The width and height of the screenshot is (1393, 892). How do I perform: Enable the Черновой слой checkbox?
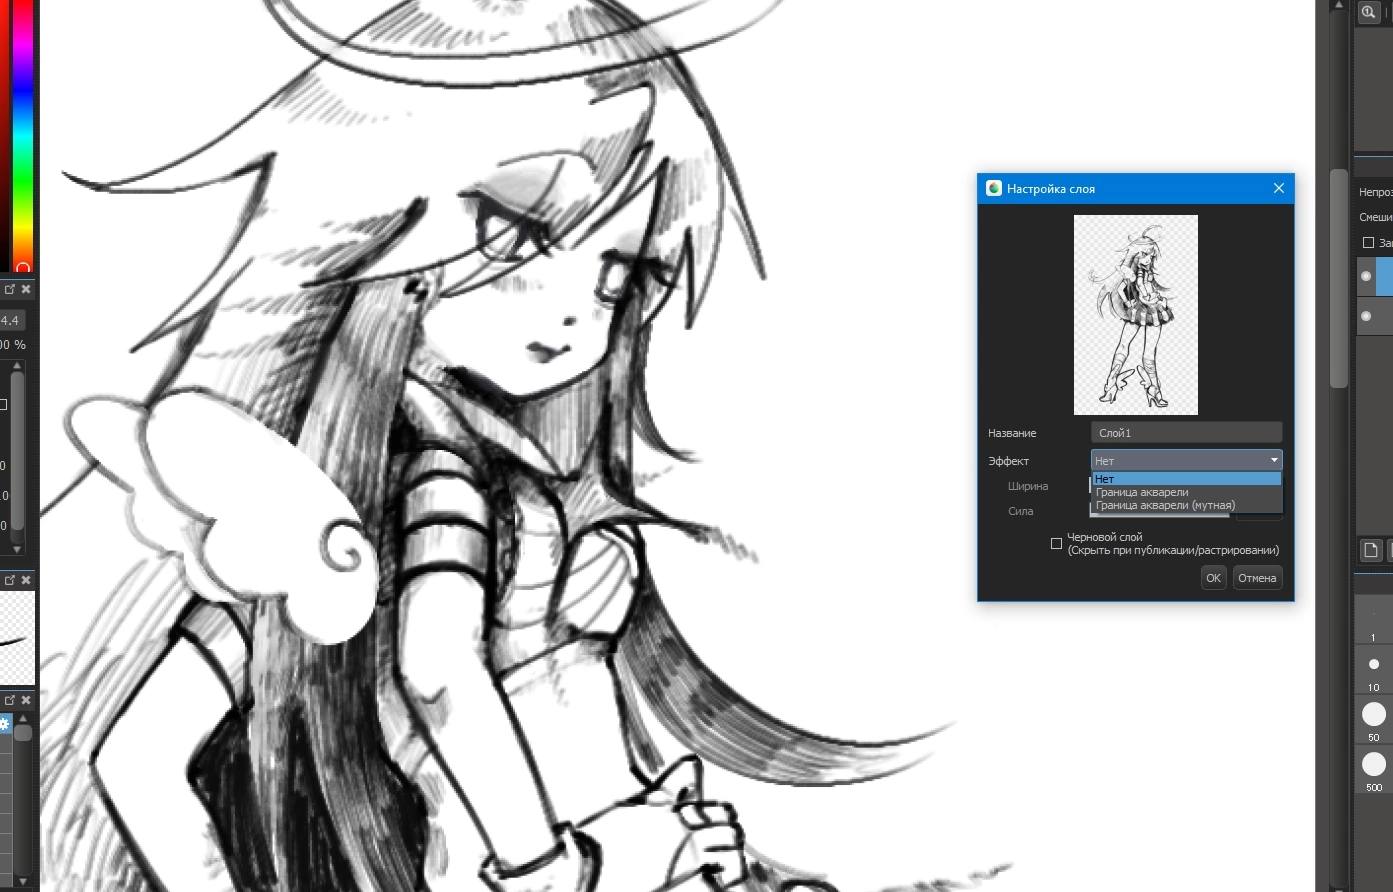1056,543
